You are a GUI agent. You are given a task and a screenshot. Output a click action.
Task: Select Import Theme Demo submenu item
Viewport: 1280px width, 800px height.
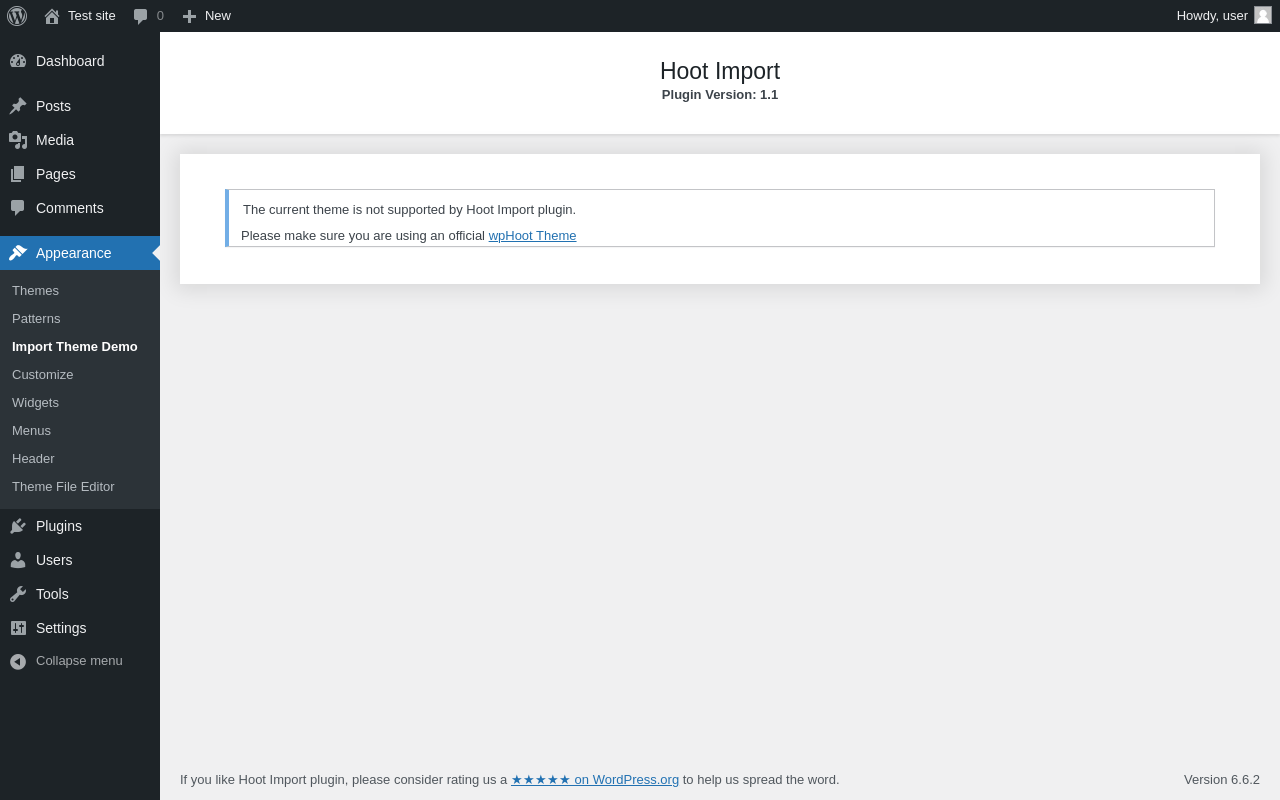(x=75, y=347)
